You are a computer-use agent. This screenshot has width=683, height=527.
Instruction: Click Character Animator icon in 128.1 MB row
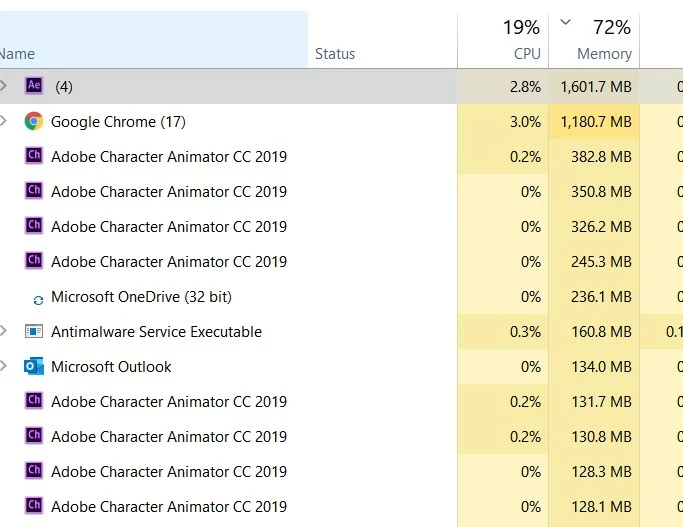tap(34, 505)
